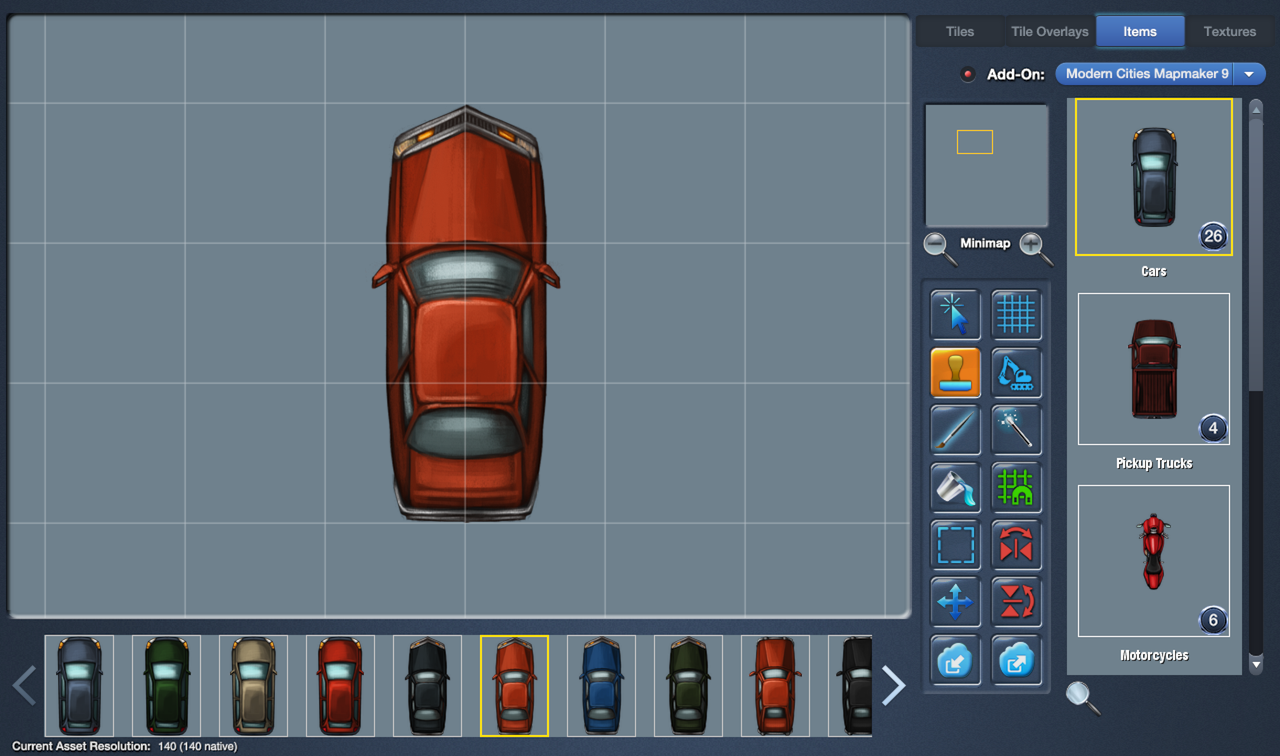Pick the first black sedan in asset strip
Screen dimensions: 1280x756
pos(427,686)
